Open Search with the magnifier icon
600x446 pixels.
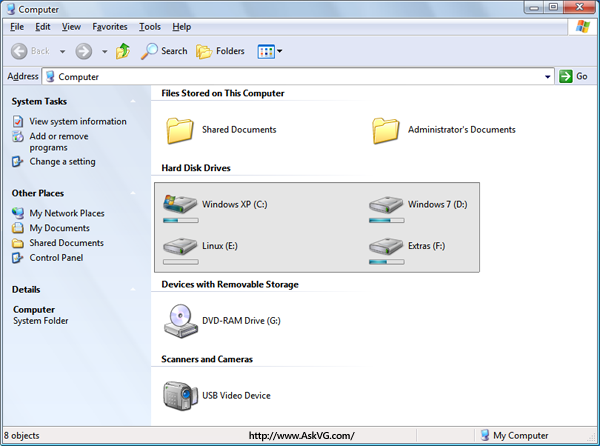[149, 51]
